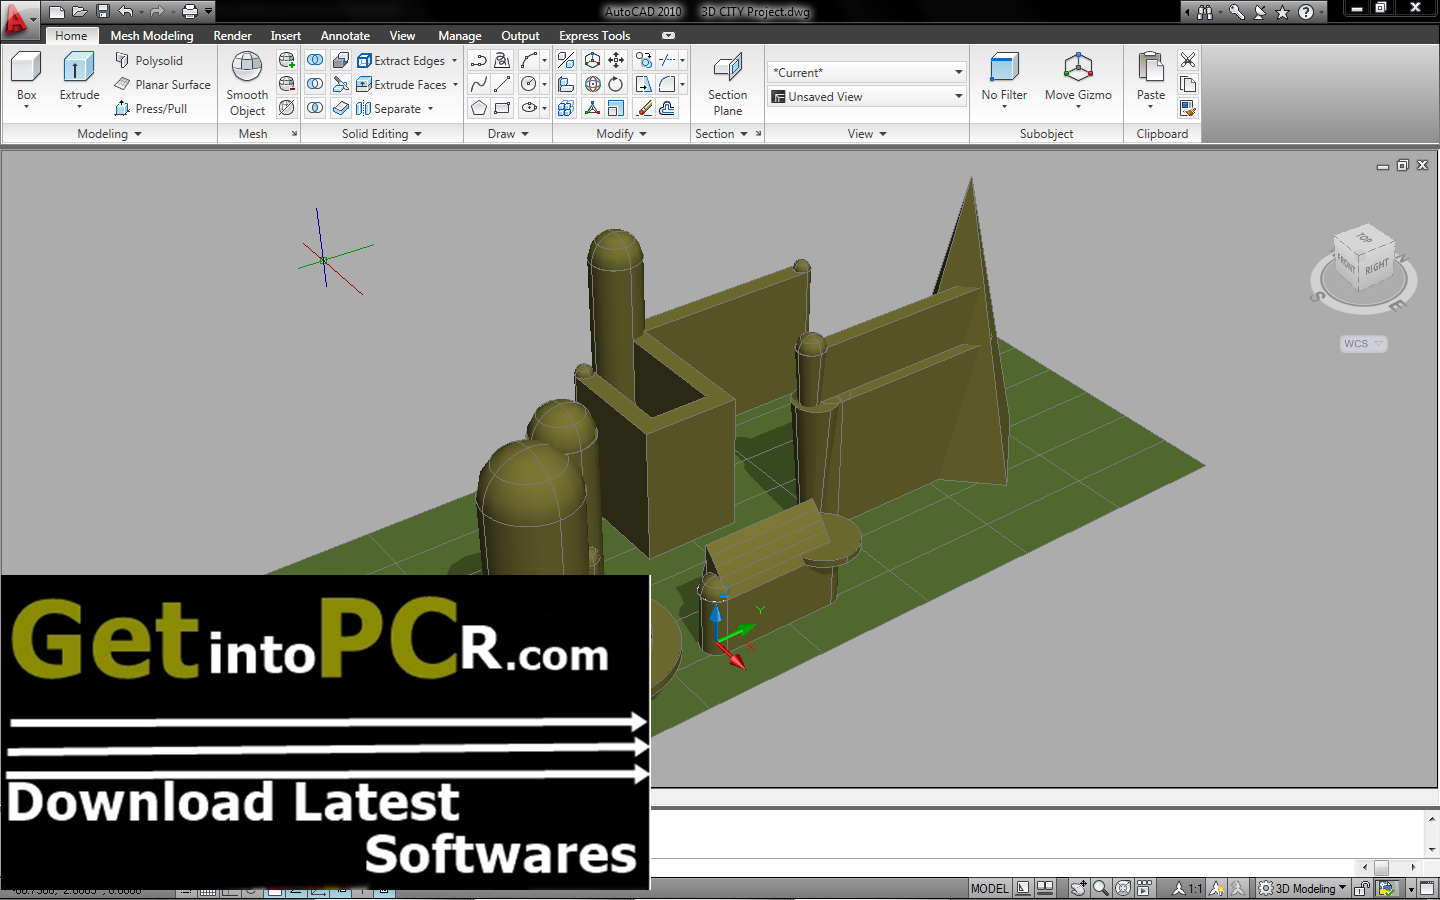Switch to the Render tab

pyautogui.click(x=232, y=36)
